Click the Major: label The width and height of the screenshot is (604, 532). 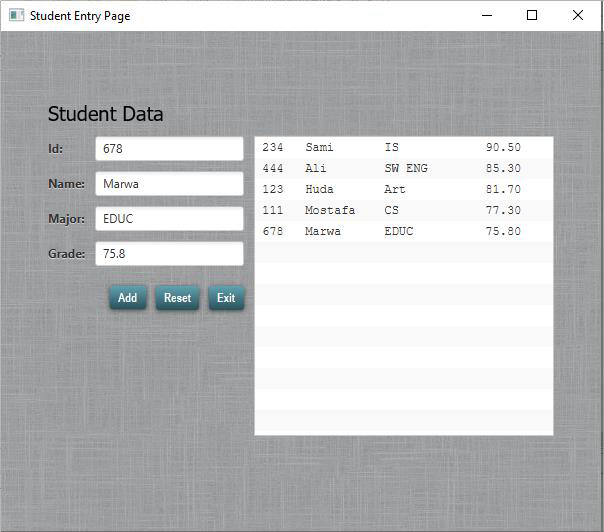66,219
